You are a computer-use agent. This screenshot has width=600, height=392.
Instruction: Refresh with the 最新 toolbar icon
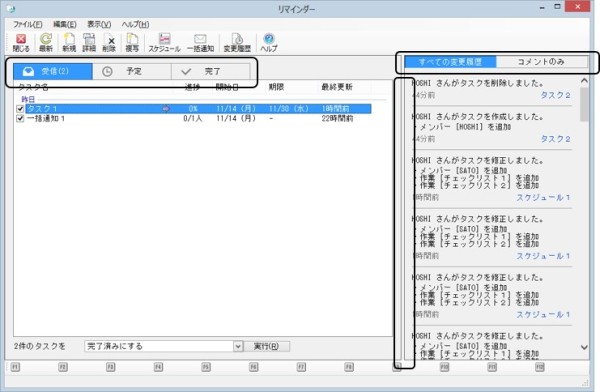tap(46, 42)
